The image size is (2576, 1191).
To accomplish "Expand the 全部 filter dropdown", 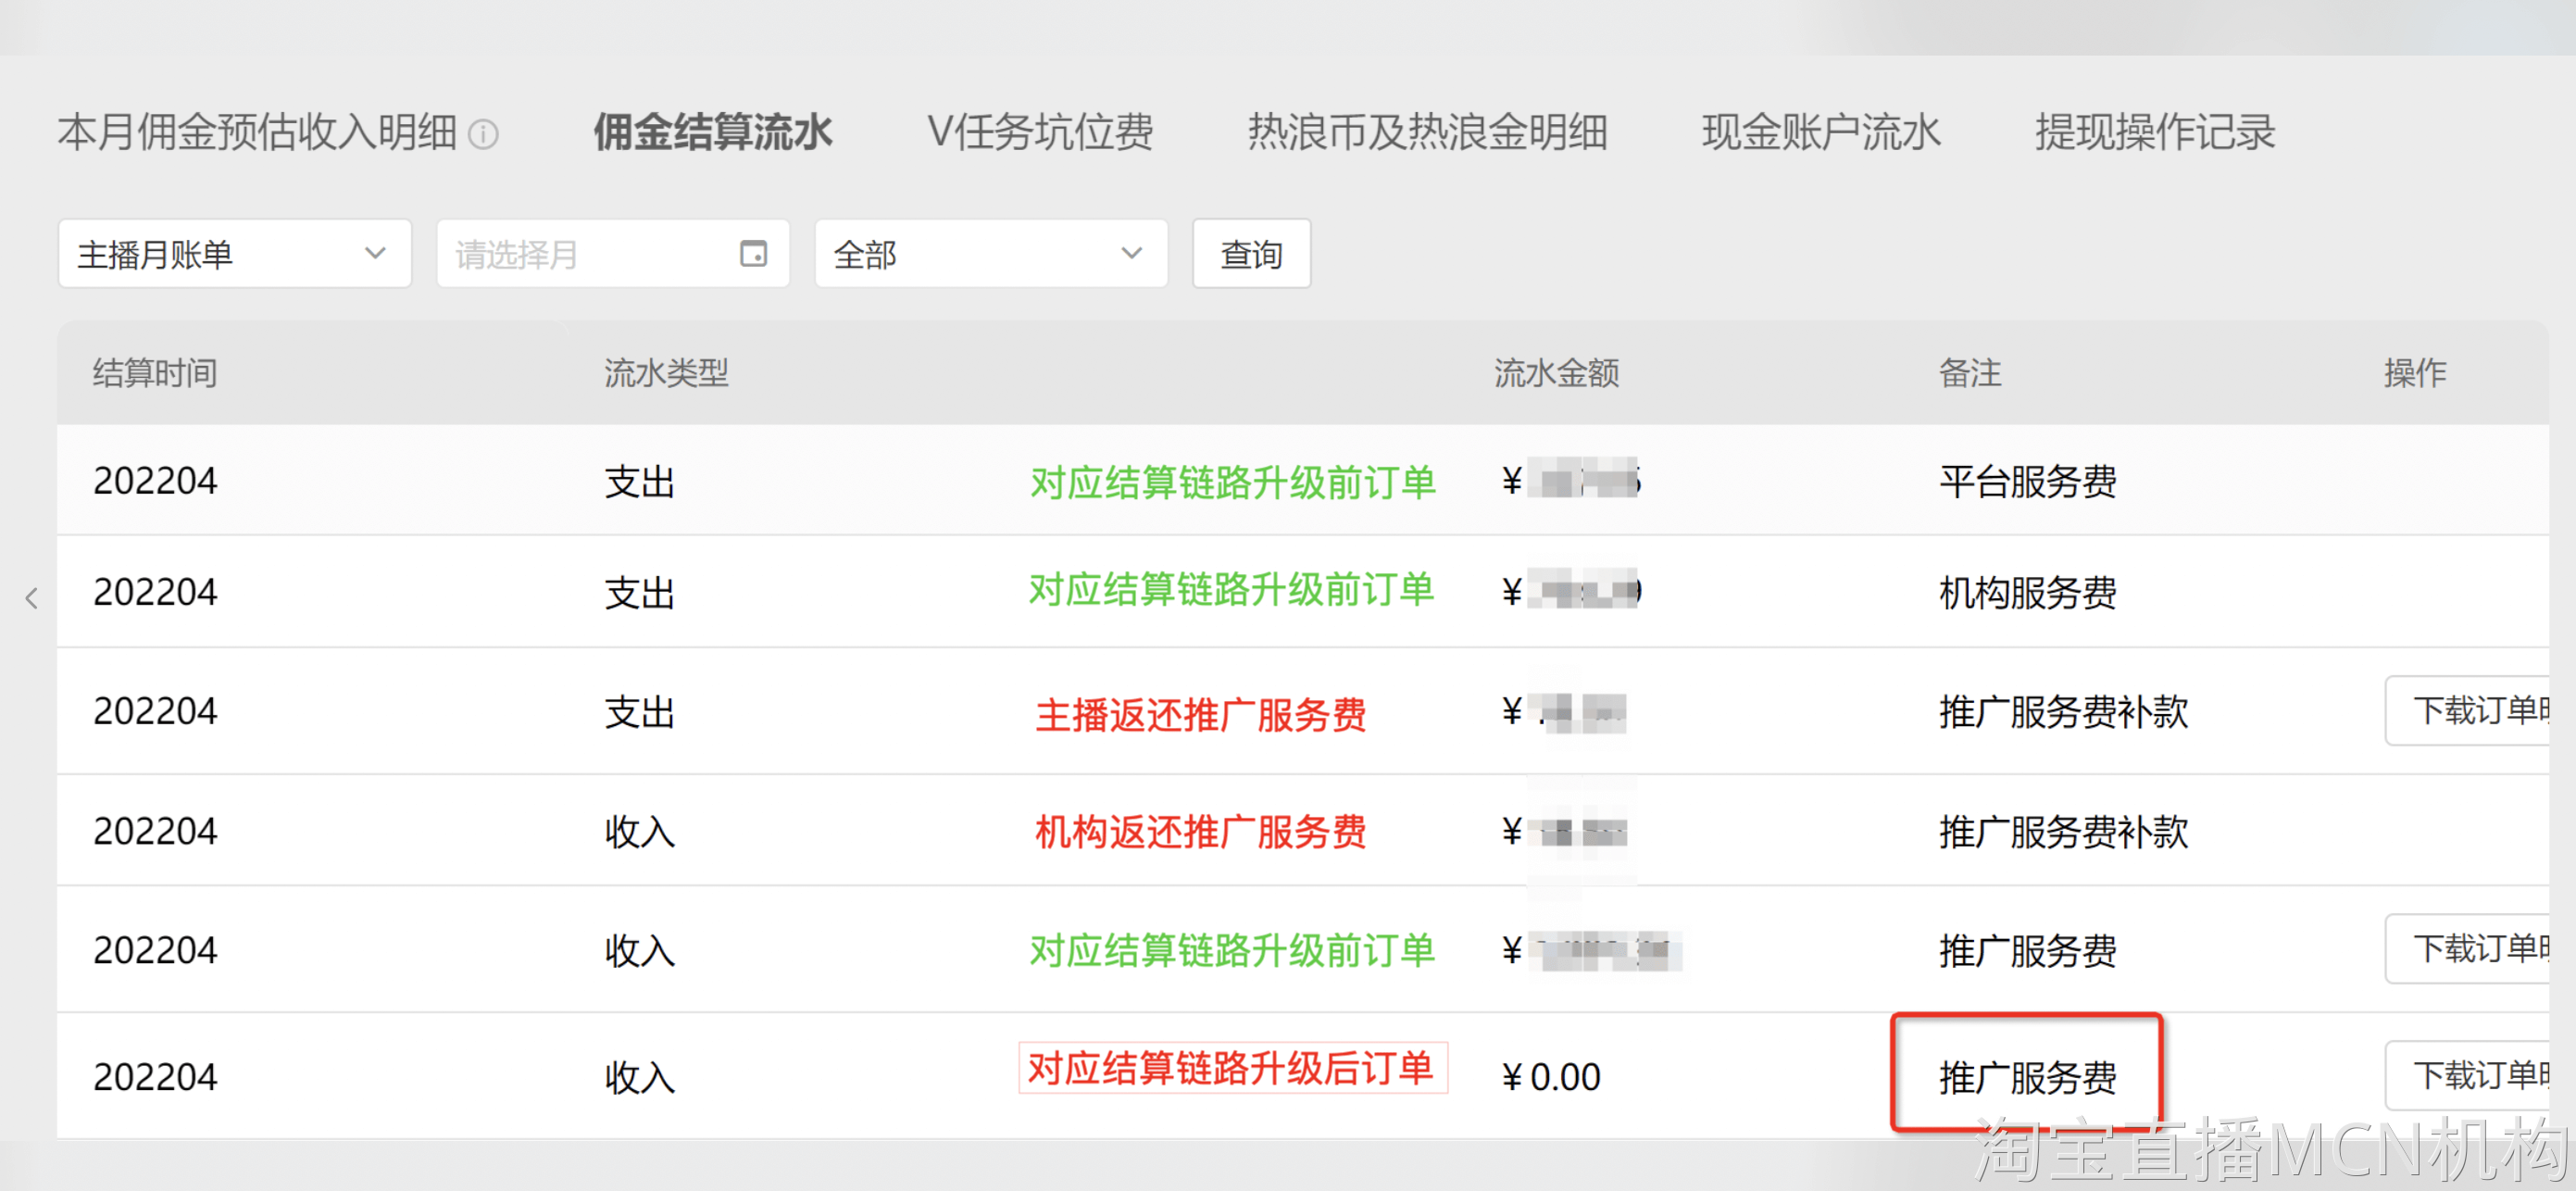I will click(991, 254).
